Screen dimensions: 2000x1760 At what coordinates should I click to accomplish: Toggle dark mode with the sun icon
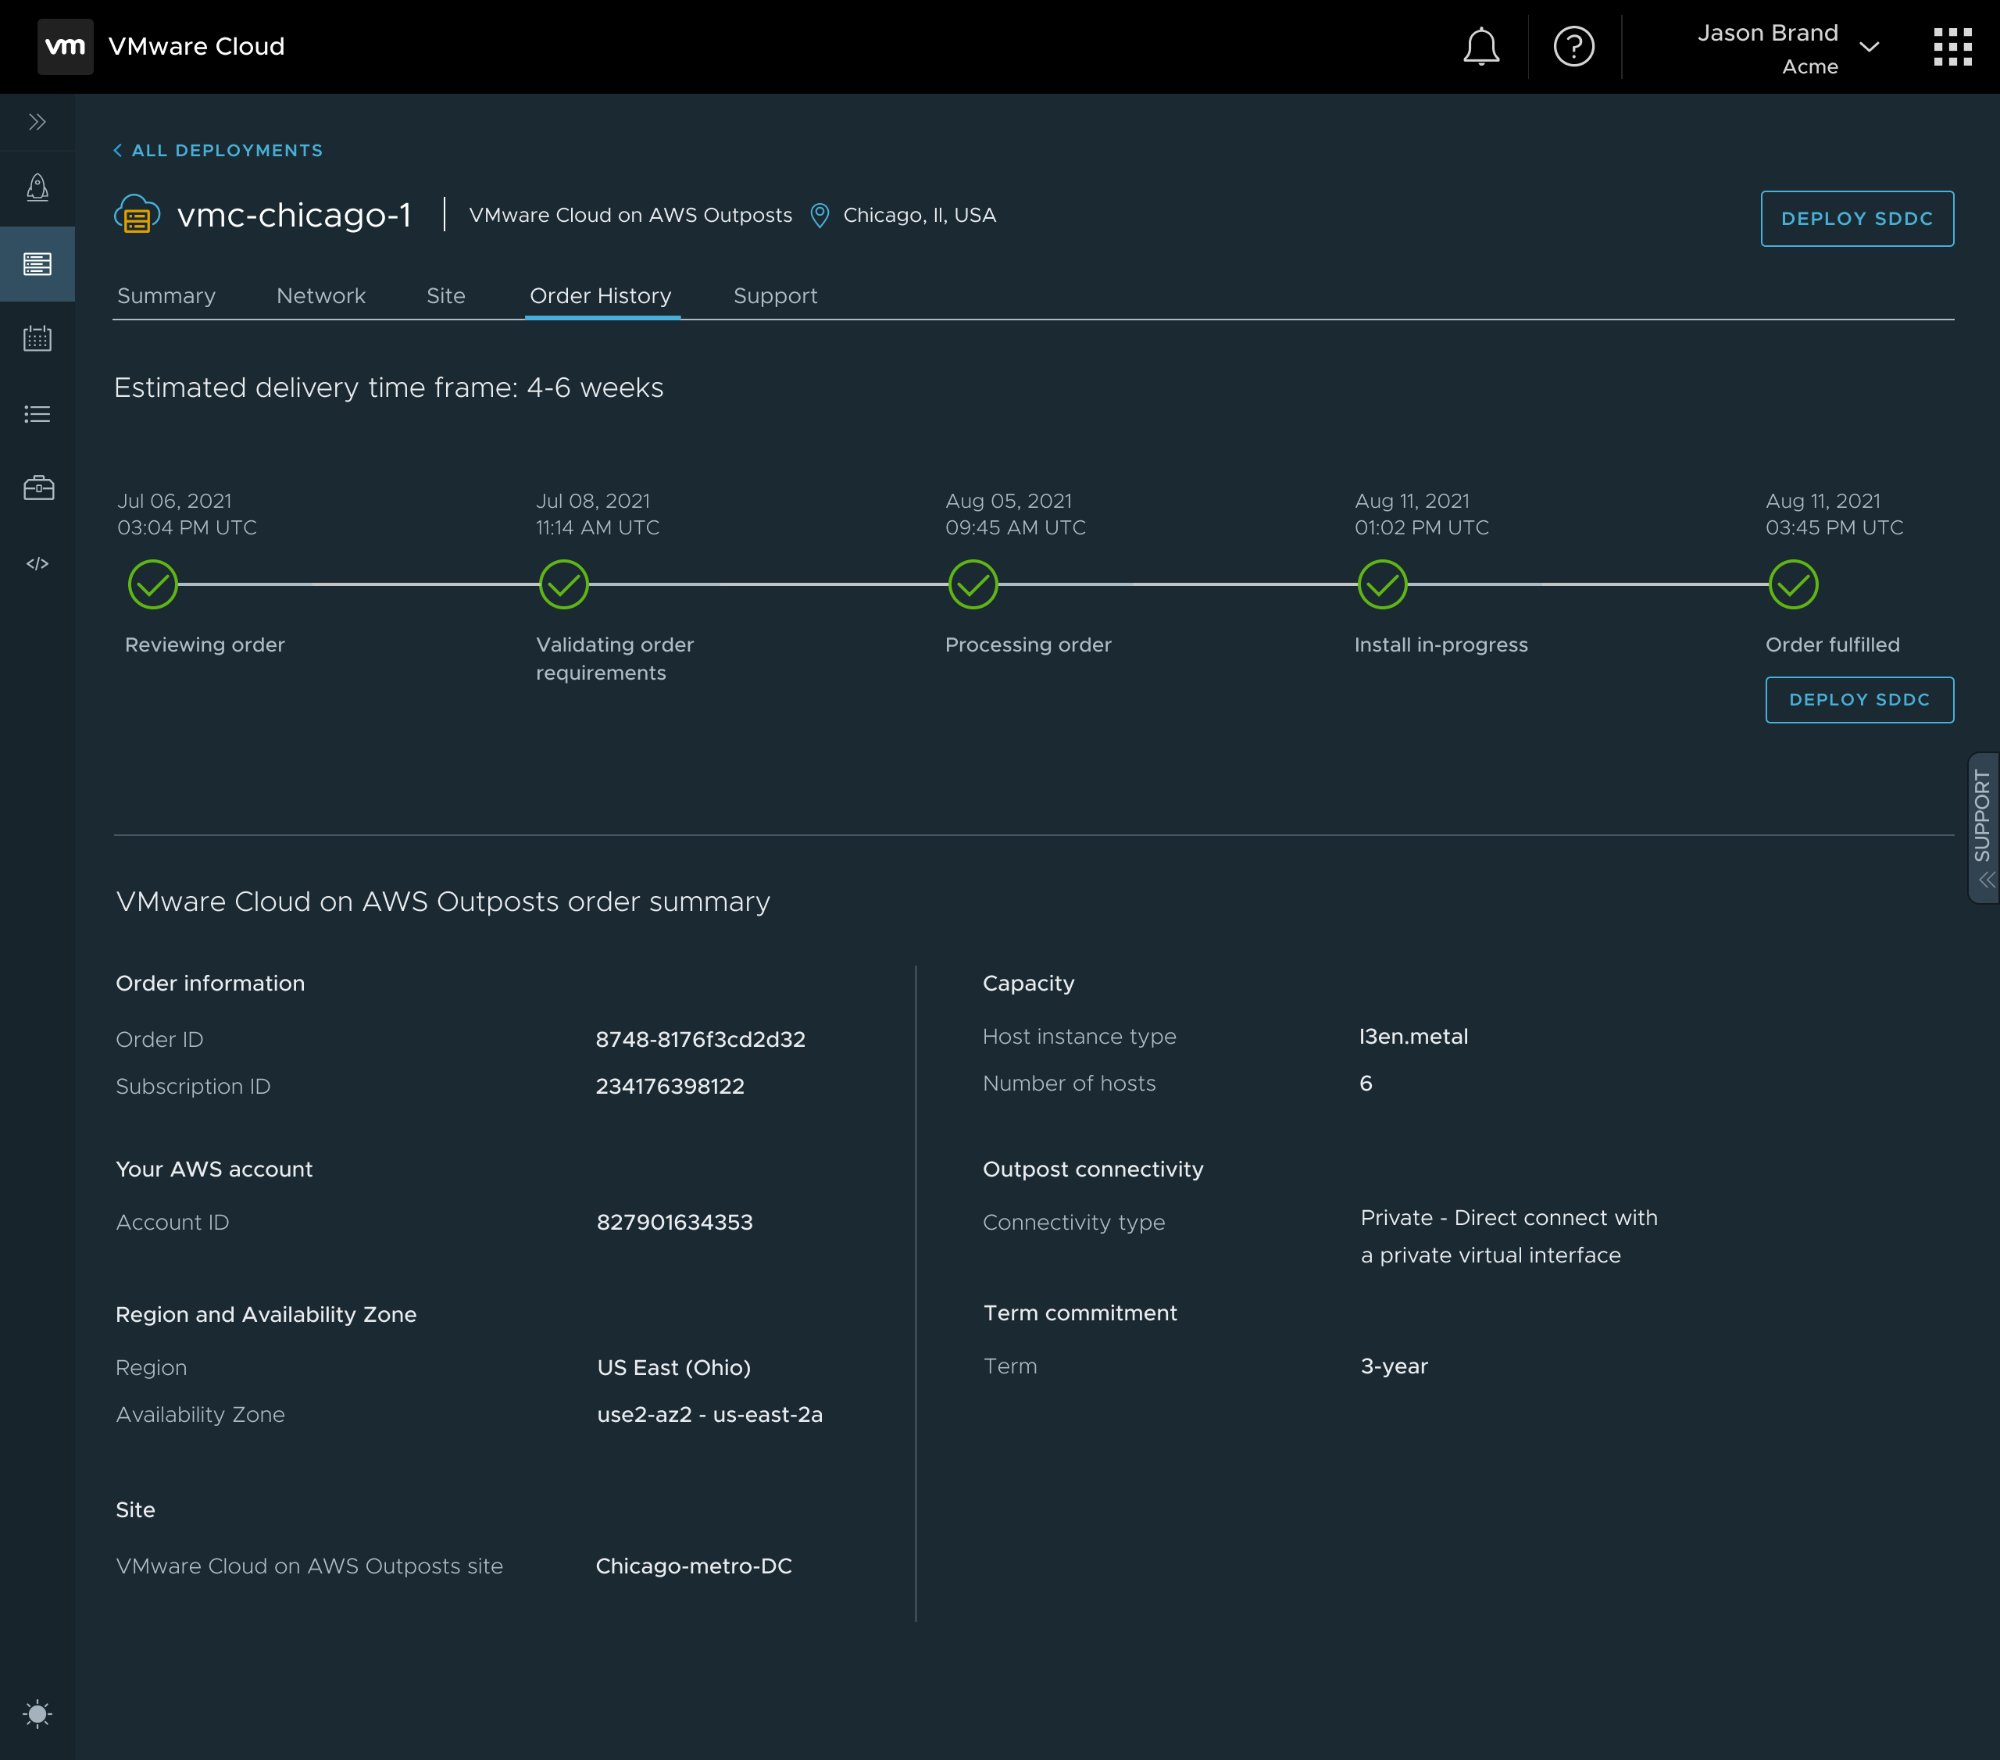(38, 1714)
